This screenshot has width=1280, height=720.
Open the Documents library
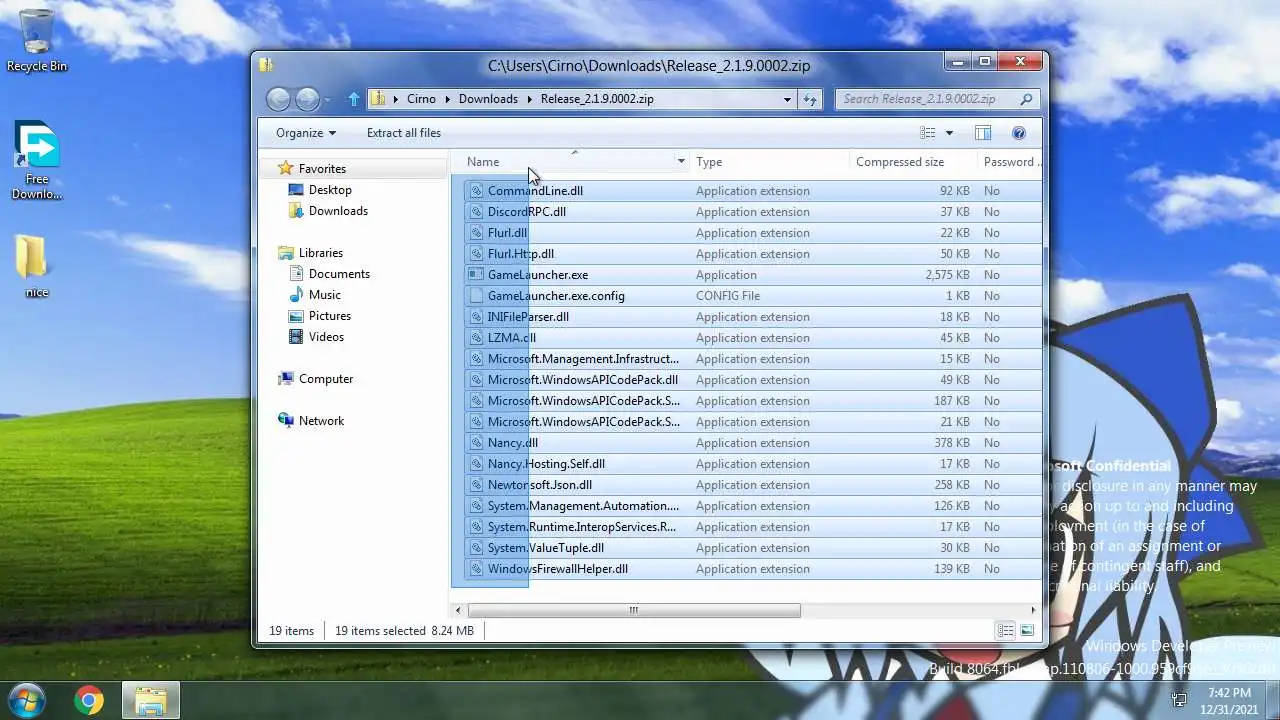[x=339, y=274]
